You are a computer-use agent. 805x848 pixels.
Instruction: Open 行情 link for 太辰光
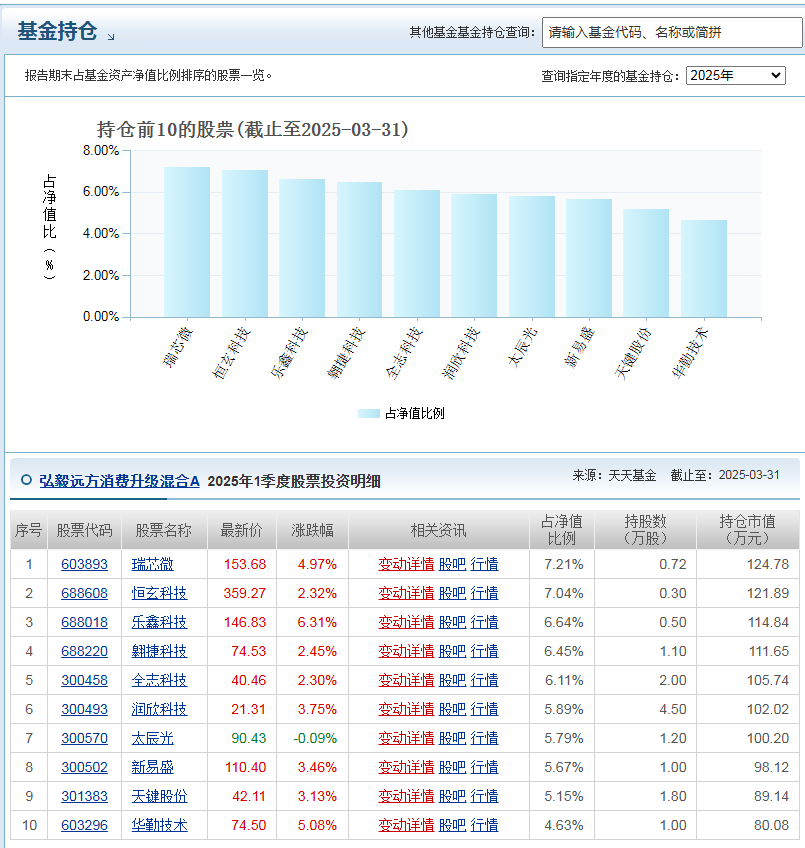click(484, 738)
